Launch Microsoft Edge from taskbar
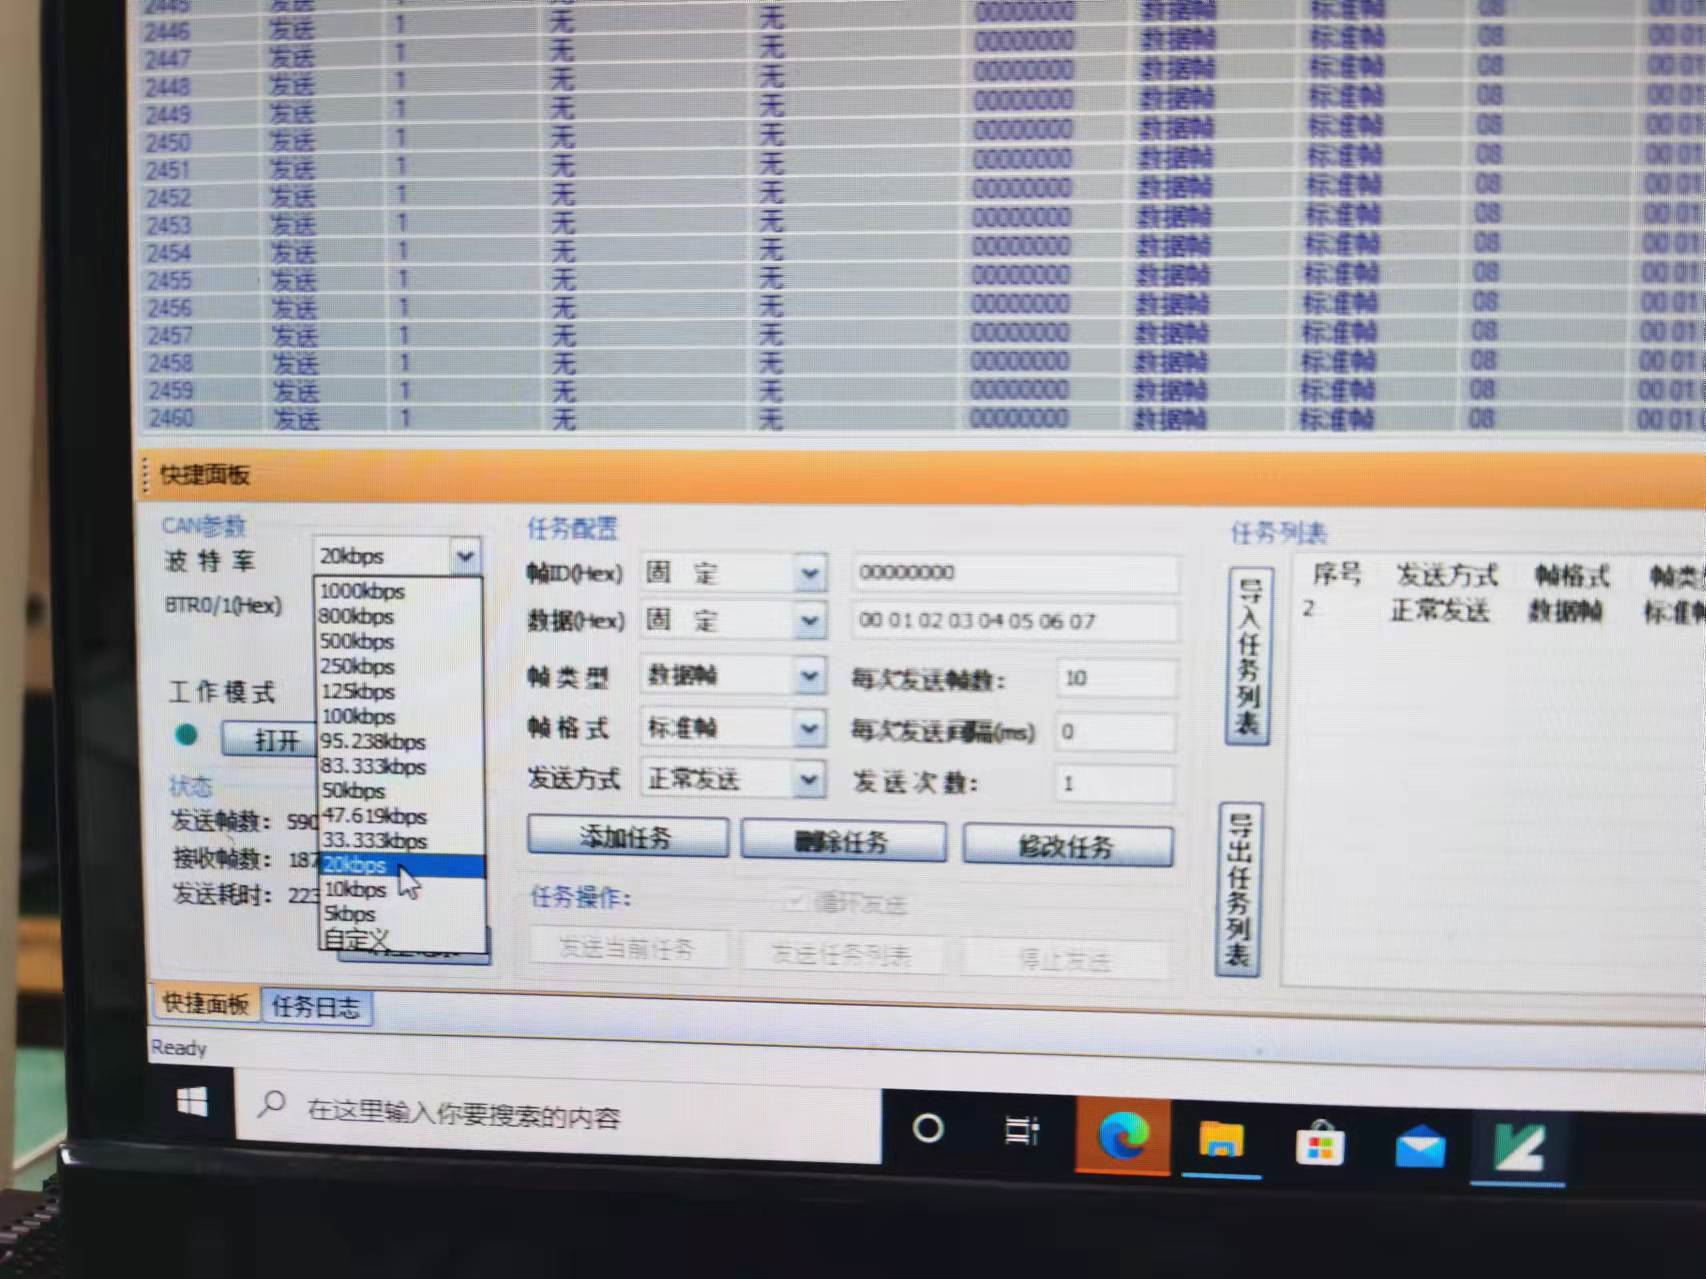The height and width of the screenshot is (1279, 1706). click(x=1123, y=1135)
